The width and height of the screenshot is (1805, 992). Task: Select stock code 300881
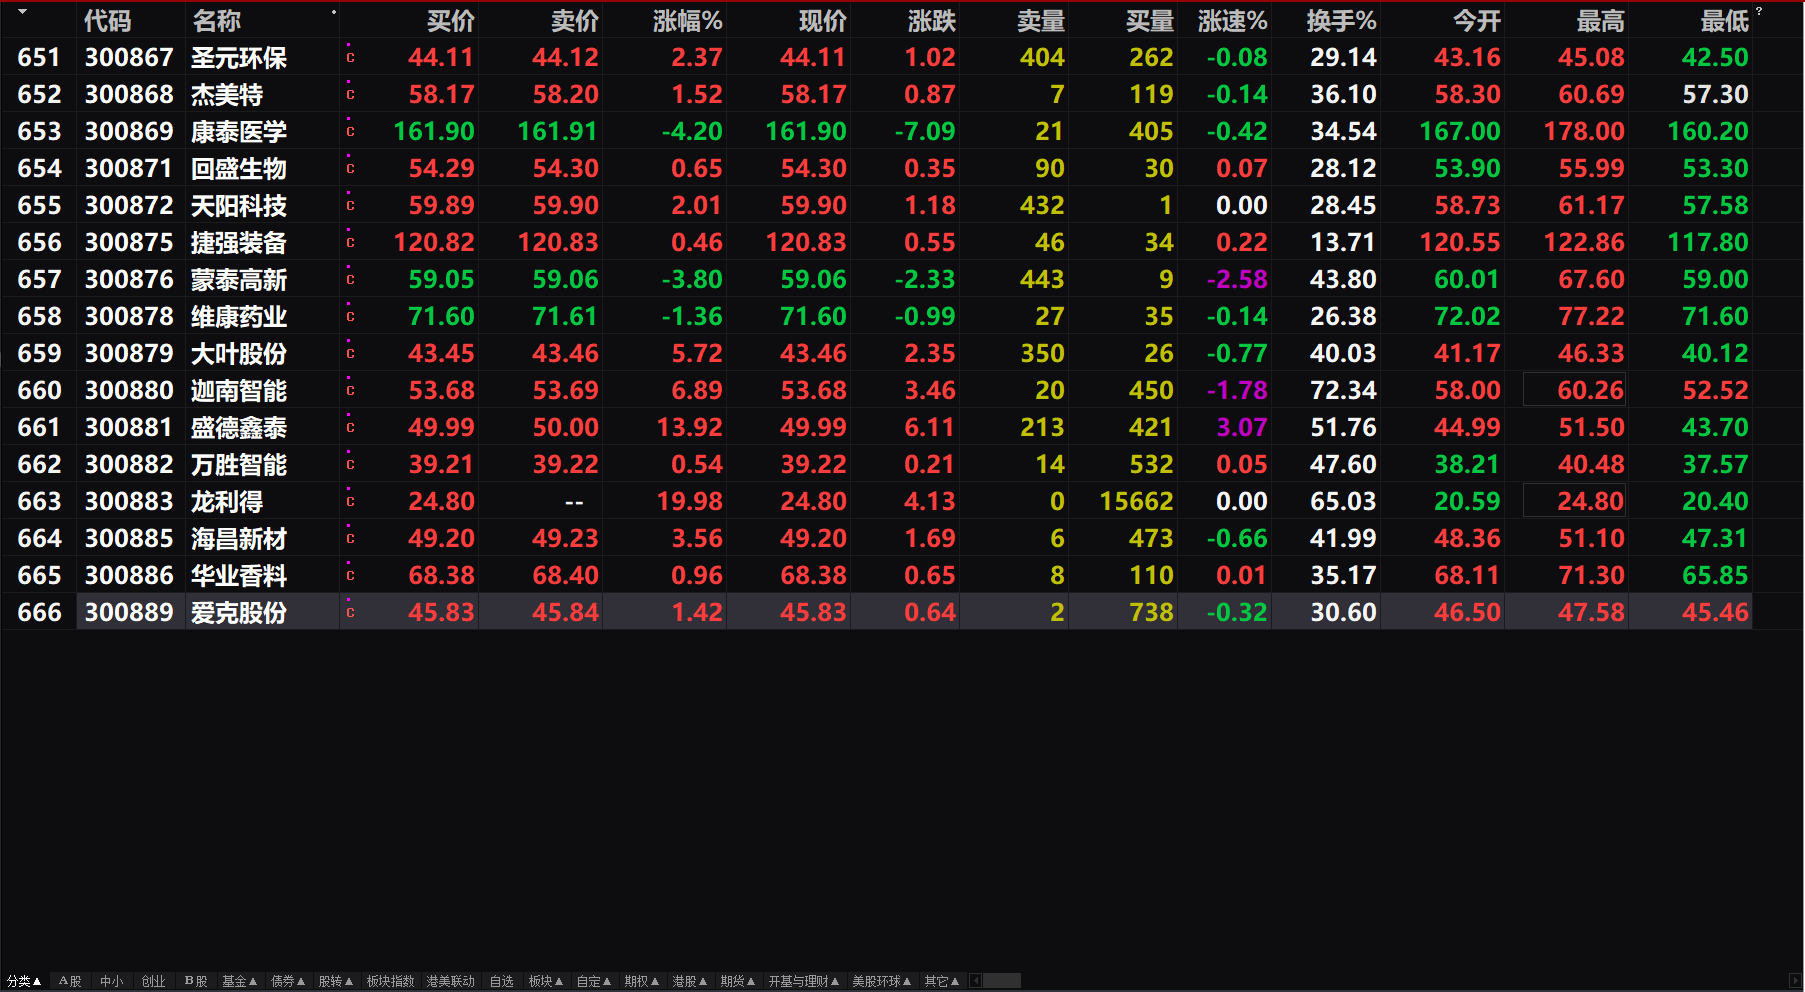point(129,428)
